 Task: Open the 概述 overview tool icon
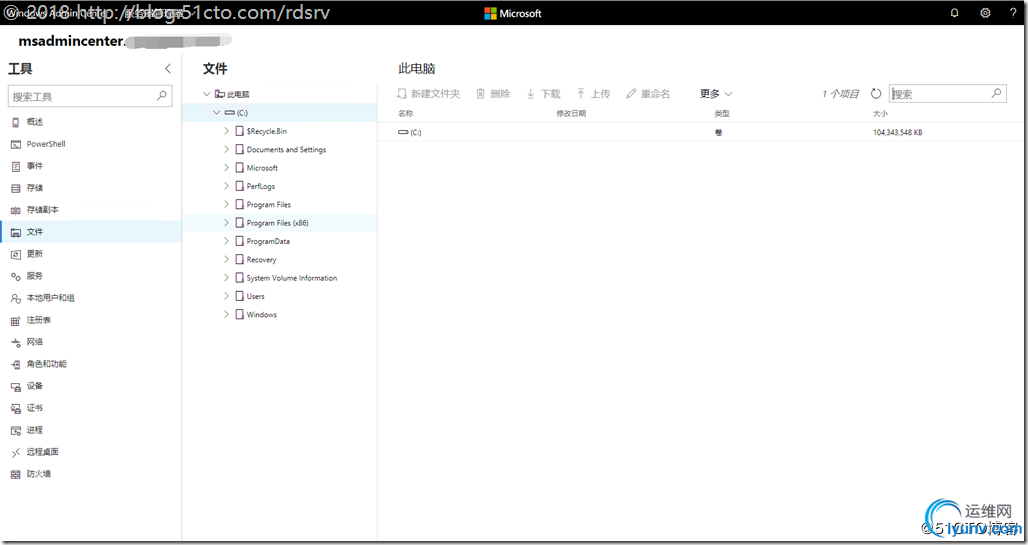16,122
